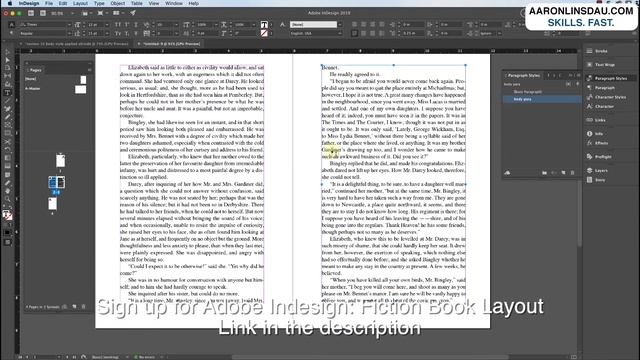Toggle Superscript formatting
This screenshot has width=640, height=360.
click(x=127, y=25)
